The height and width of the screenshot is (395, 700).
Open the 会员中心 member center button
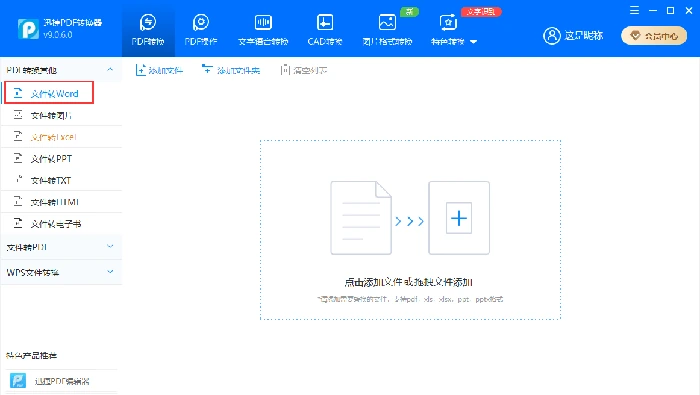654,36
